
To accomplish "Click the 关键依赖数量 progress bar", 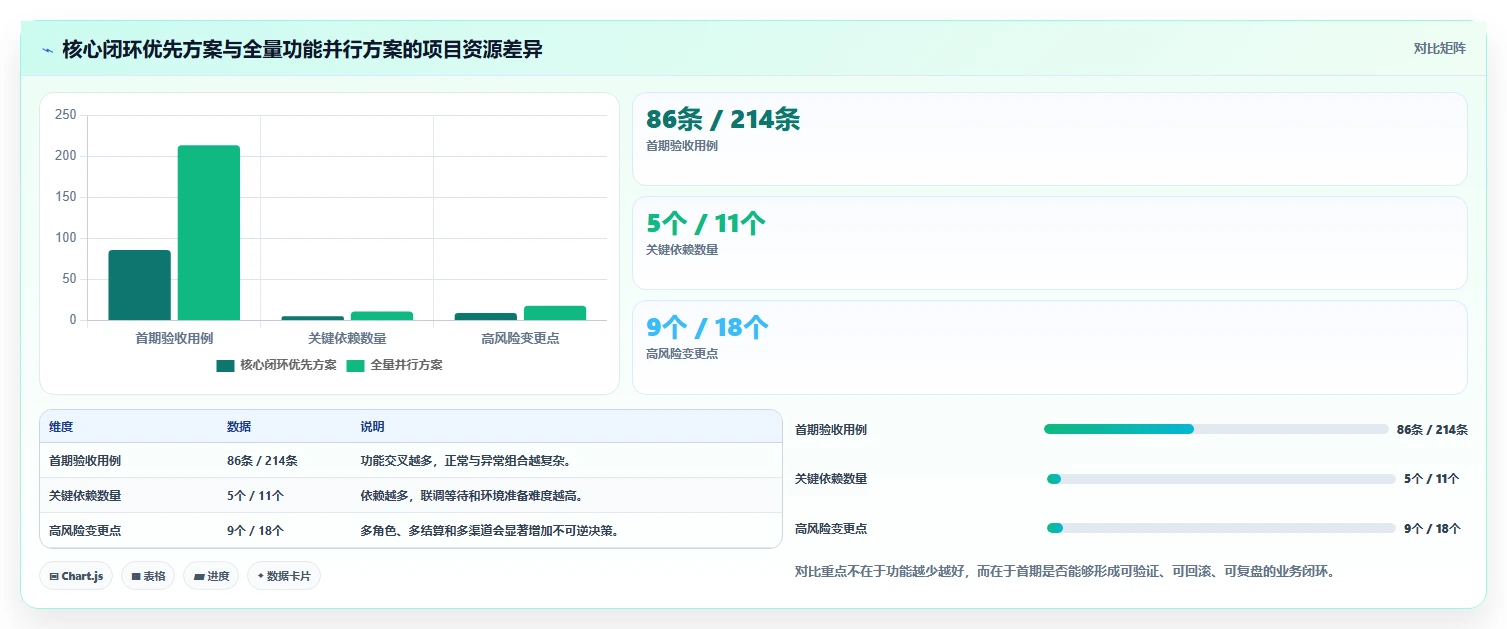I will (x=1220, y=479).
